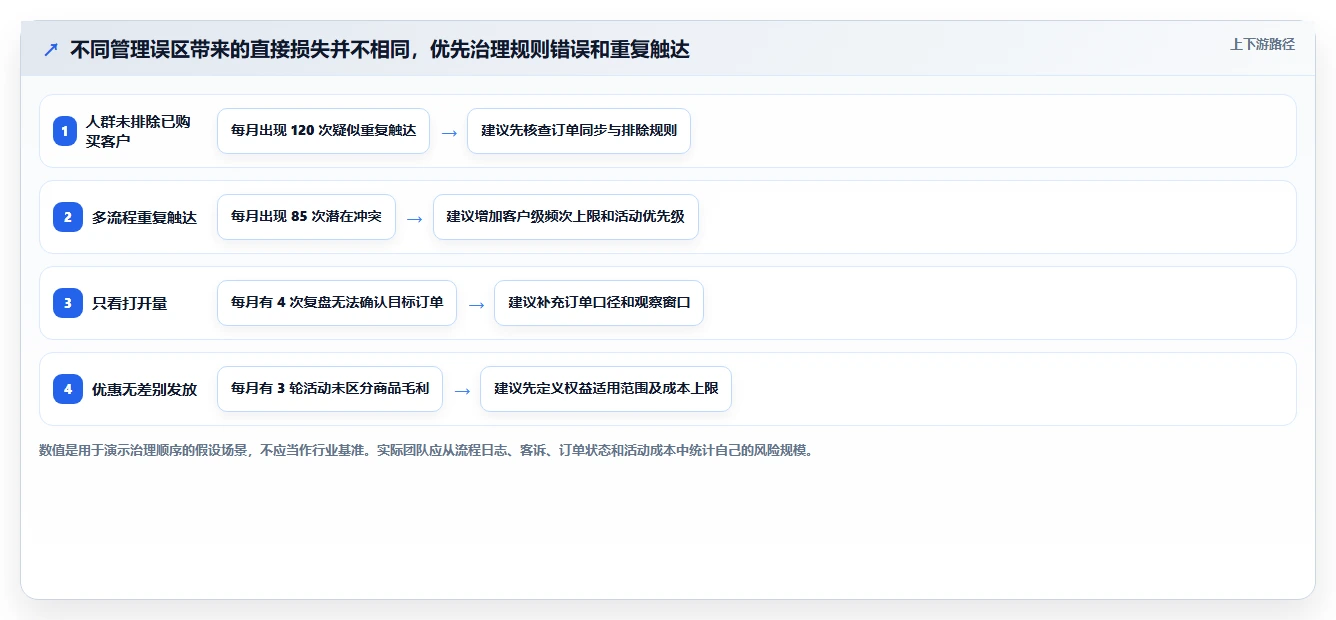Click the 建议补充订单口径和观察窗口 box
Image resolution: width=1336 pixels, height=620 pixels.
[599, 303]
